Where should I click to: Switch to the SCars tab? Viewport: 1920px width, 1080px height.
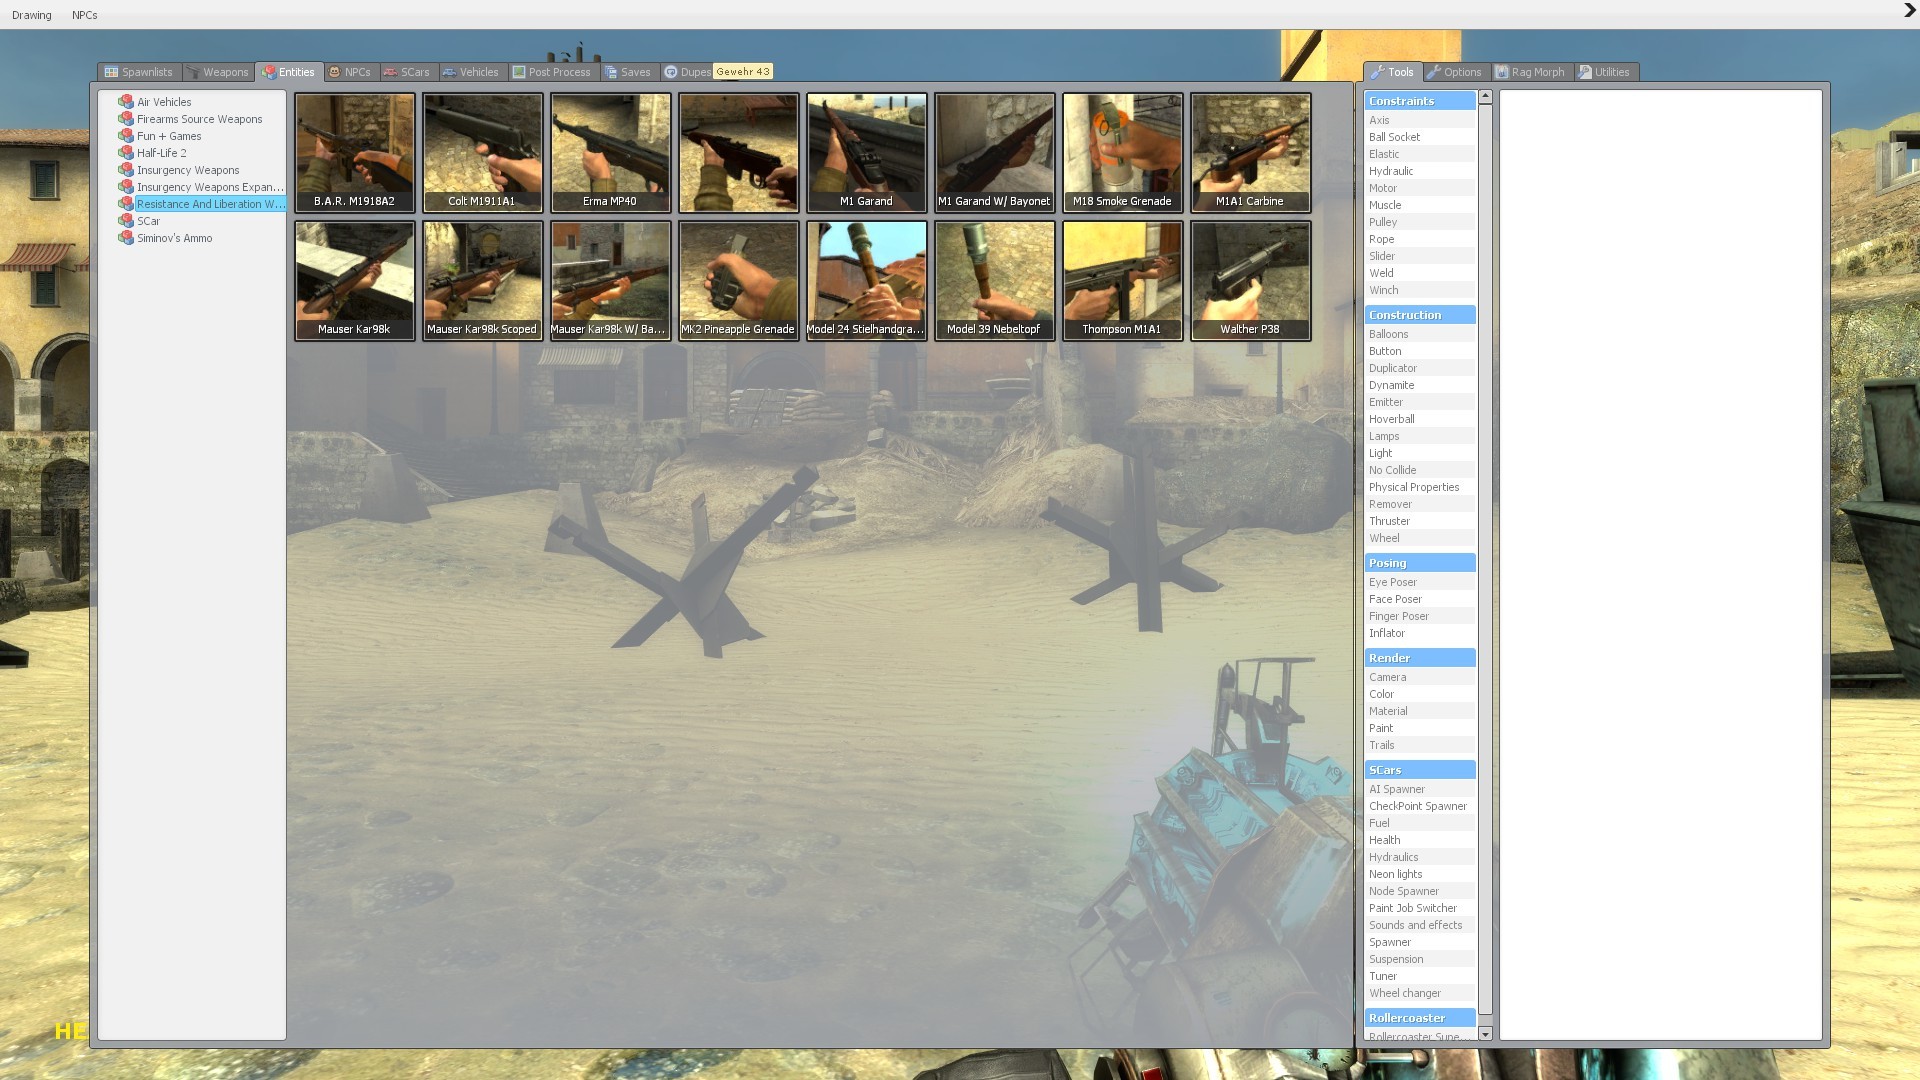point(407,72)
